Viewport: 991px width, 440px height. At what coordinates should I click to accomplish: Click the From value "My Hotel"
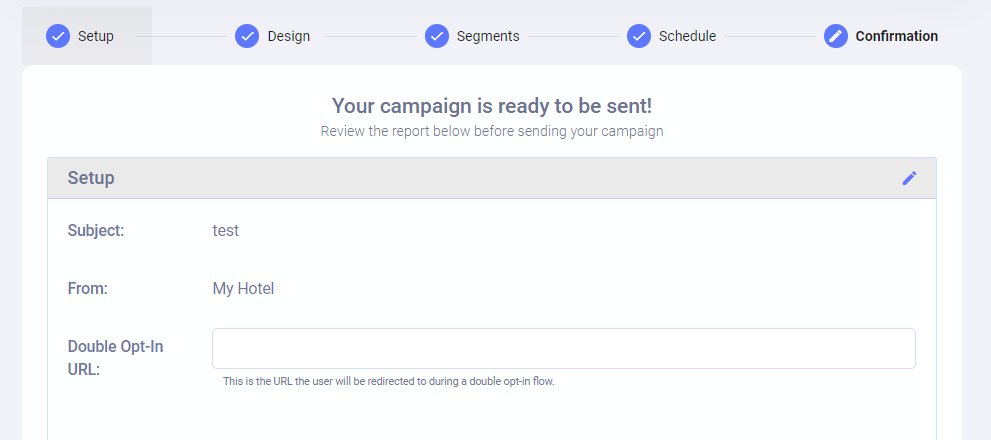(243, 289)
